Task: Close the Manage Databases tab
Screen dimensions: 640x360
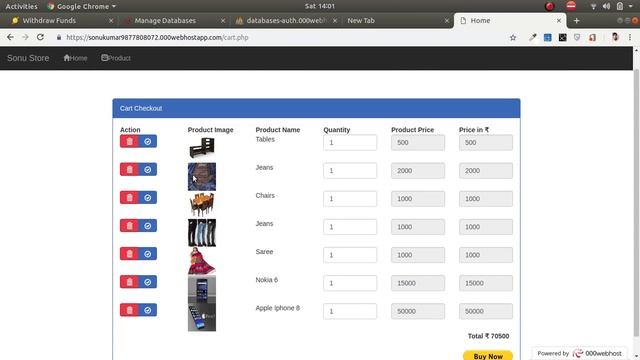Action: point(223,20)
